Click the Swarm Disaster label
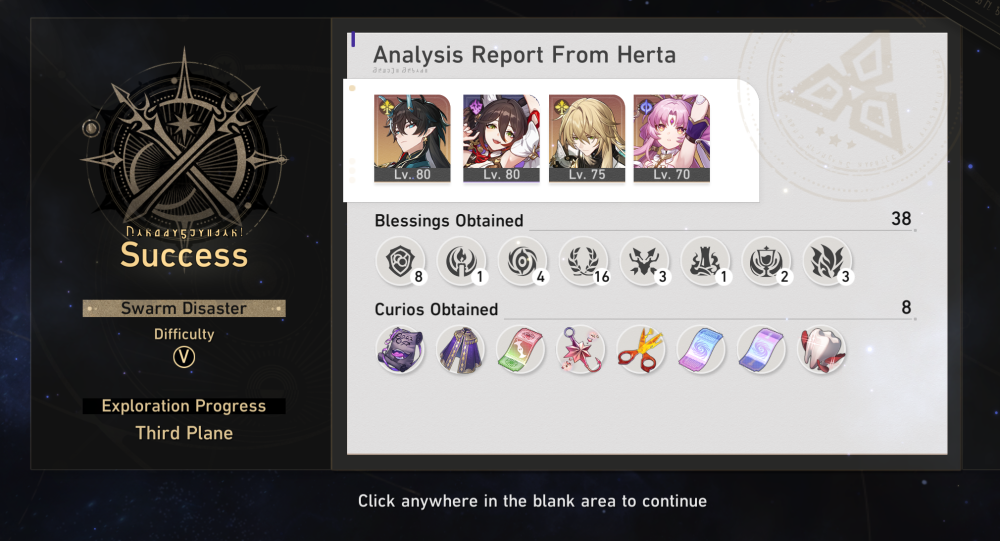This screenshot has width=1000, height=541. point(184,308)
